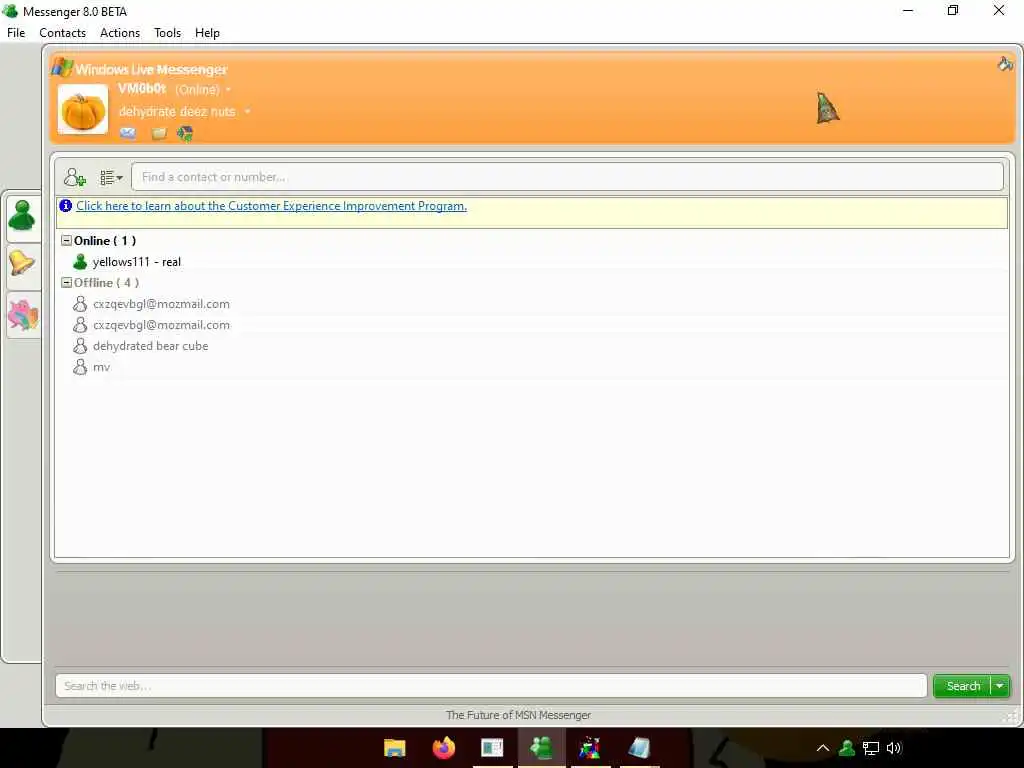The image size is (1024, 768).
Task: Open the Search button dropdown arrow
Action: pos(1000,686)
